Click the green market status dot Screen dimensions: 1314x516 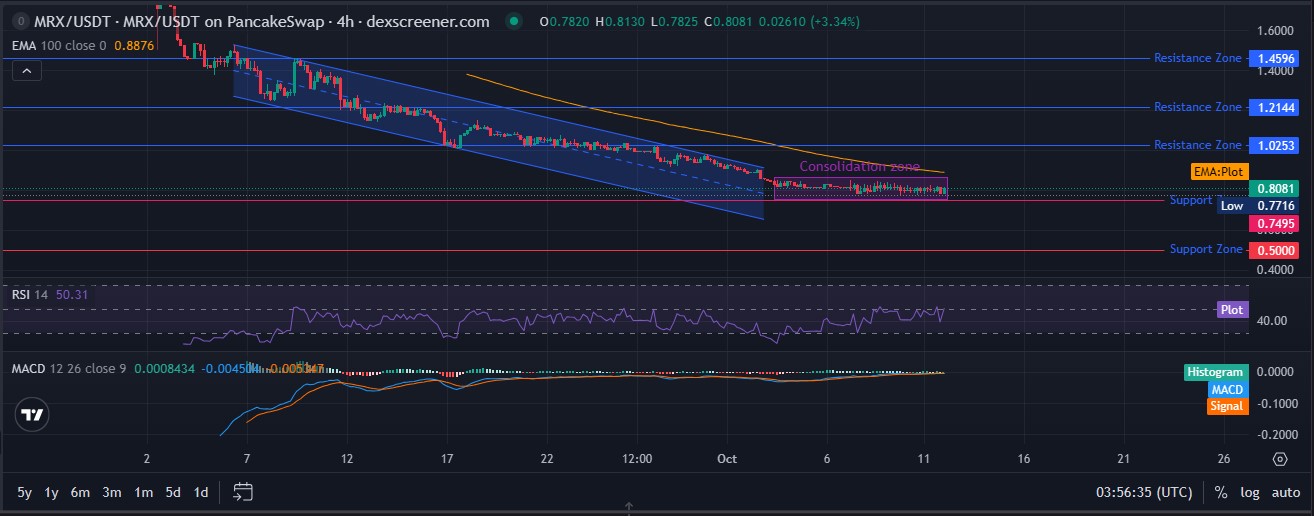[514, 21]
